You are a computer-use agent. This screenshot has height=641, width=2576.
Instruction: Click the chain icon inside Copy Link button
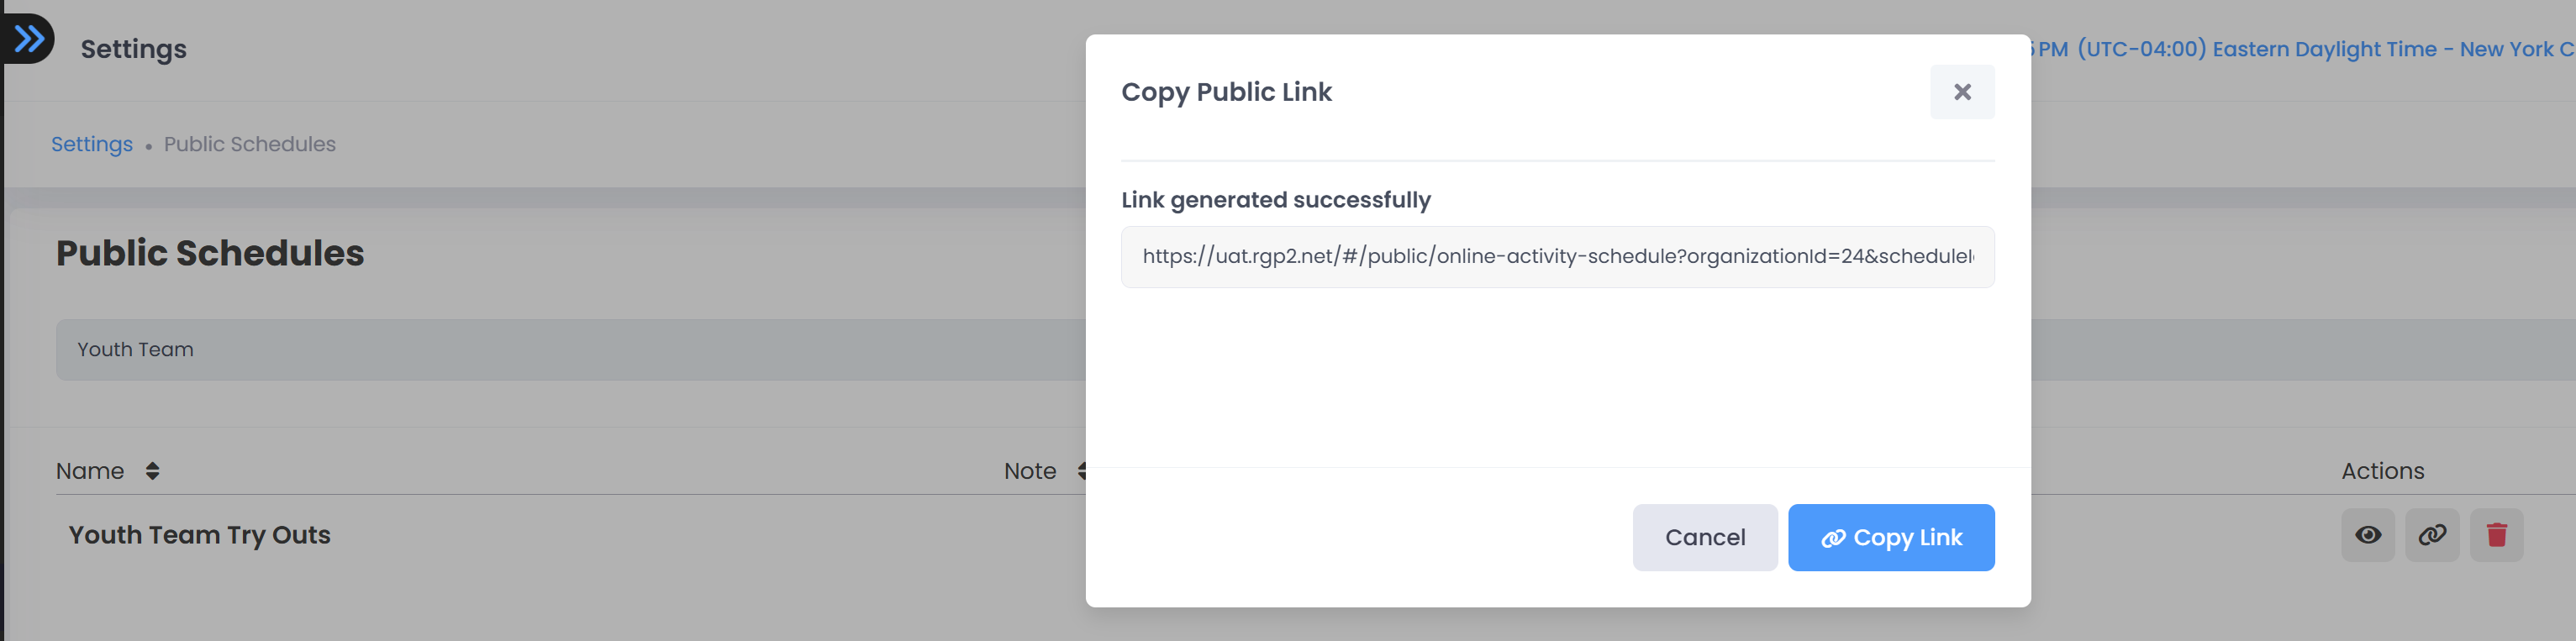(x=1832, y=538)
